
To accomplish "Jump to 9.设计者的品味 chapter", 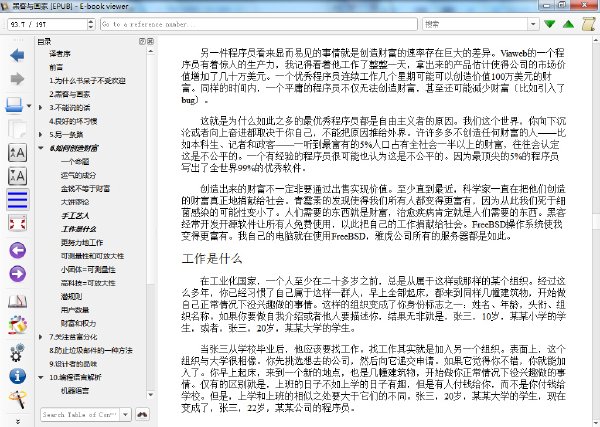I will tap(73, 363).
